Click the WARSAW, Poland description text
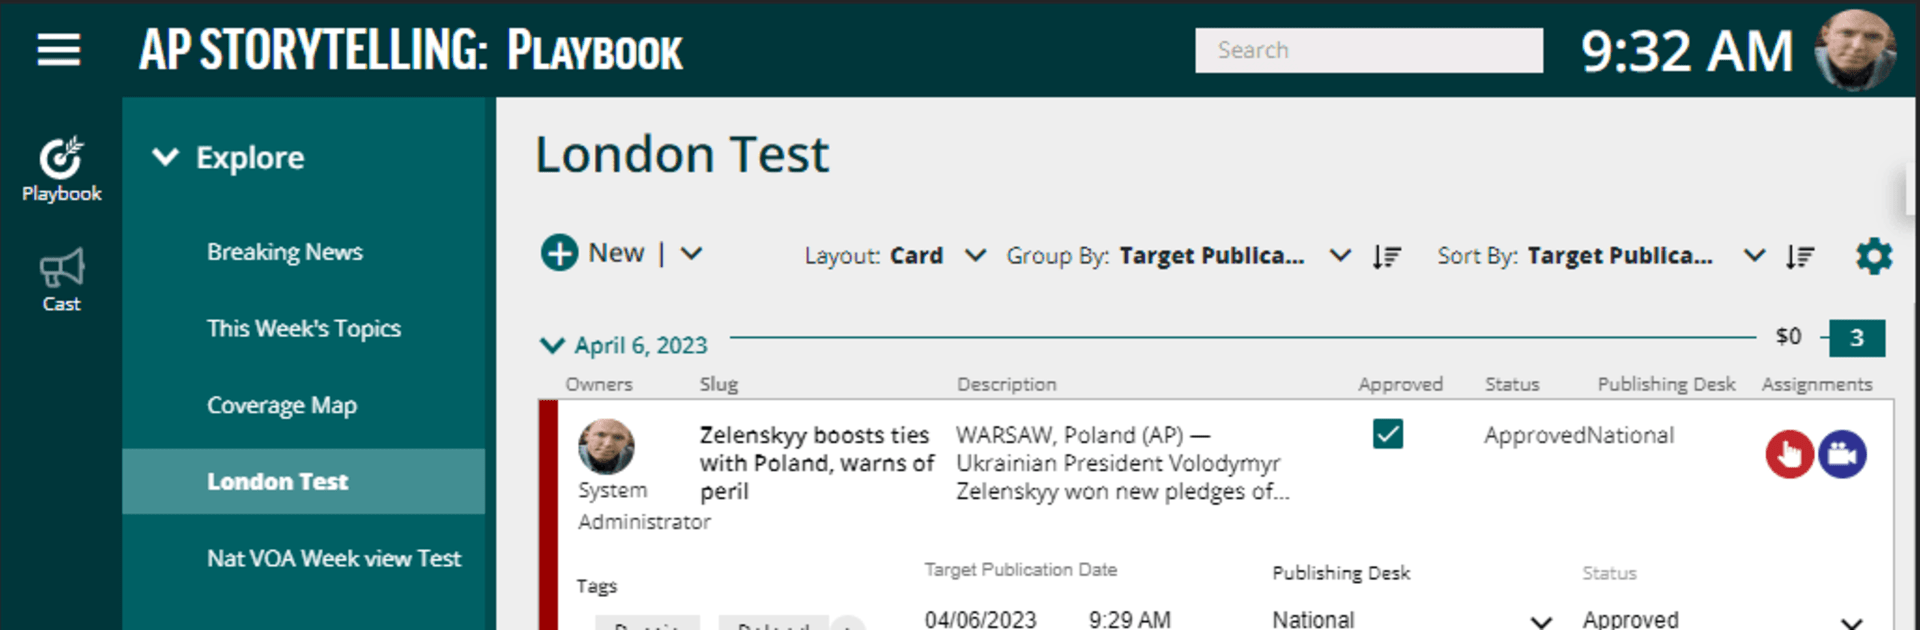Screen dimensions: 1920x630 click(x=1122, y=463)
